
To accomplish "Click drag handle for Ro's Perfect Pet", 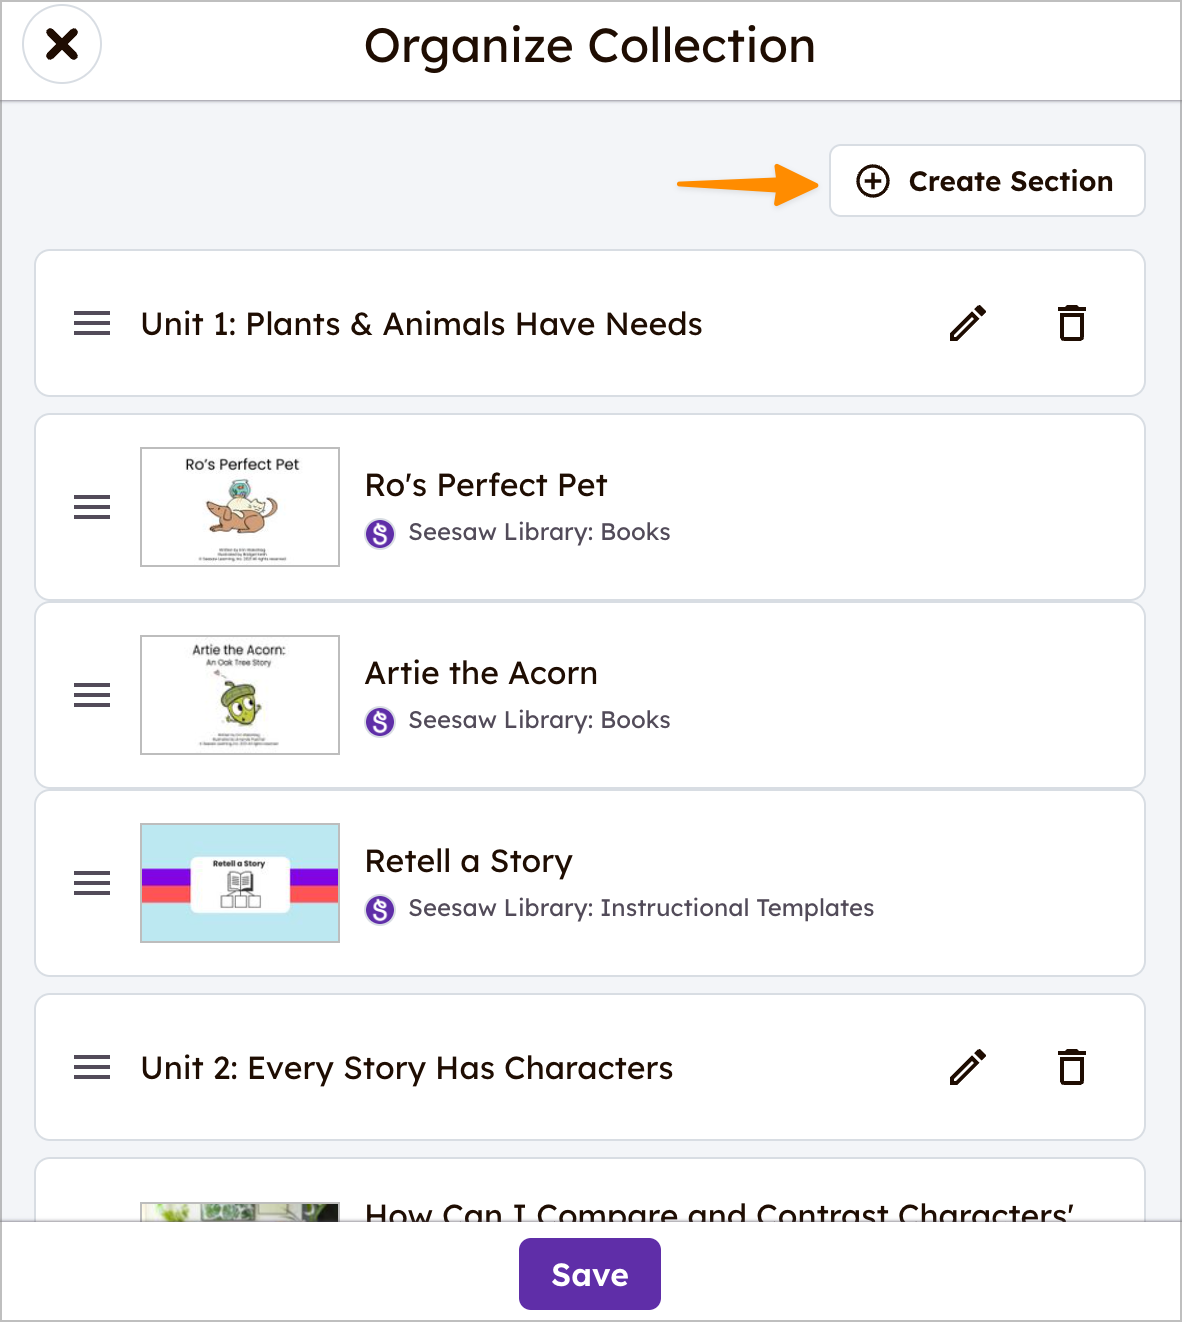I will tap(92, 507).
